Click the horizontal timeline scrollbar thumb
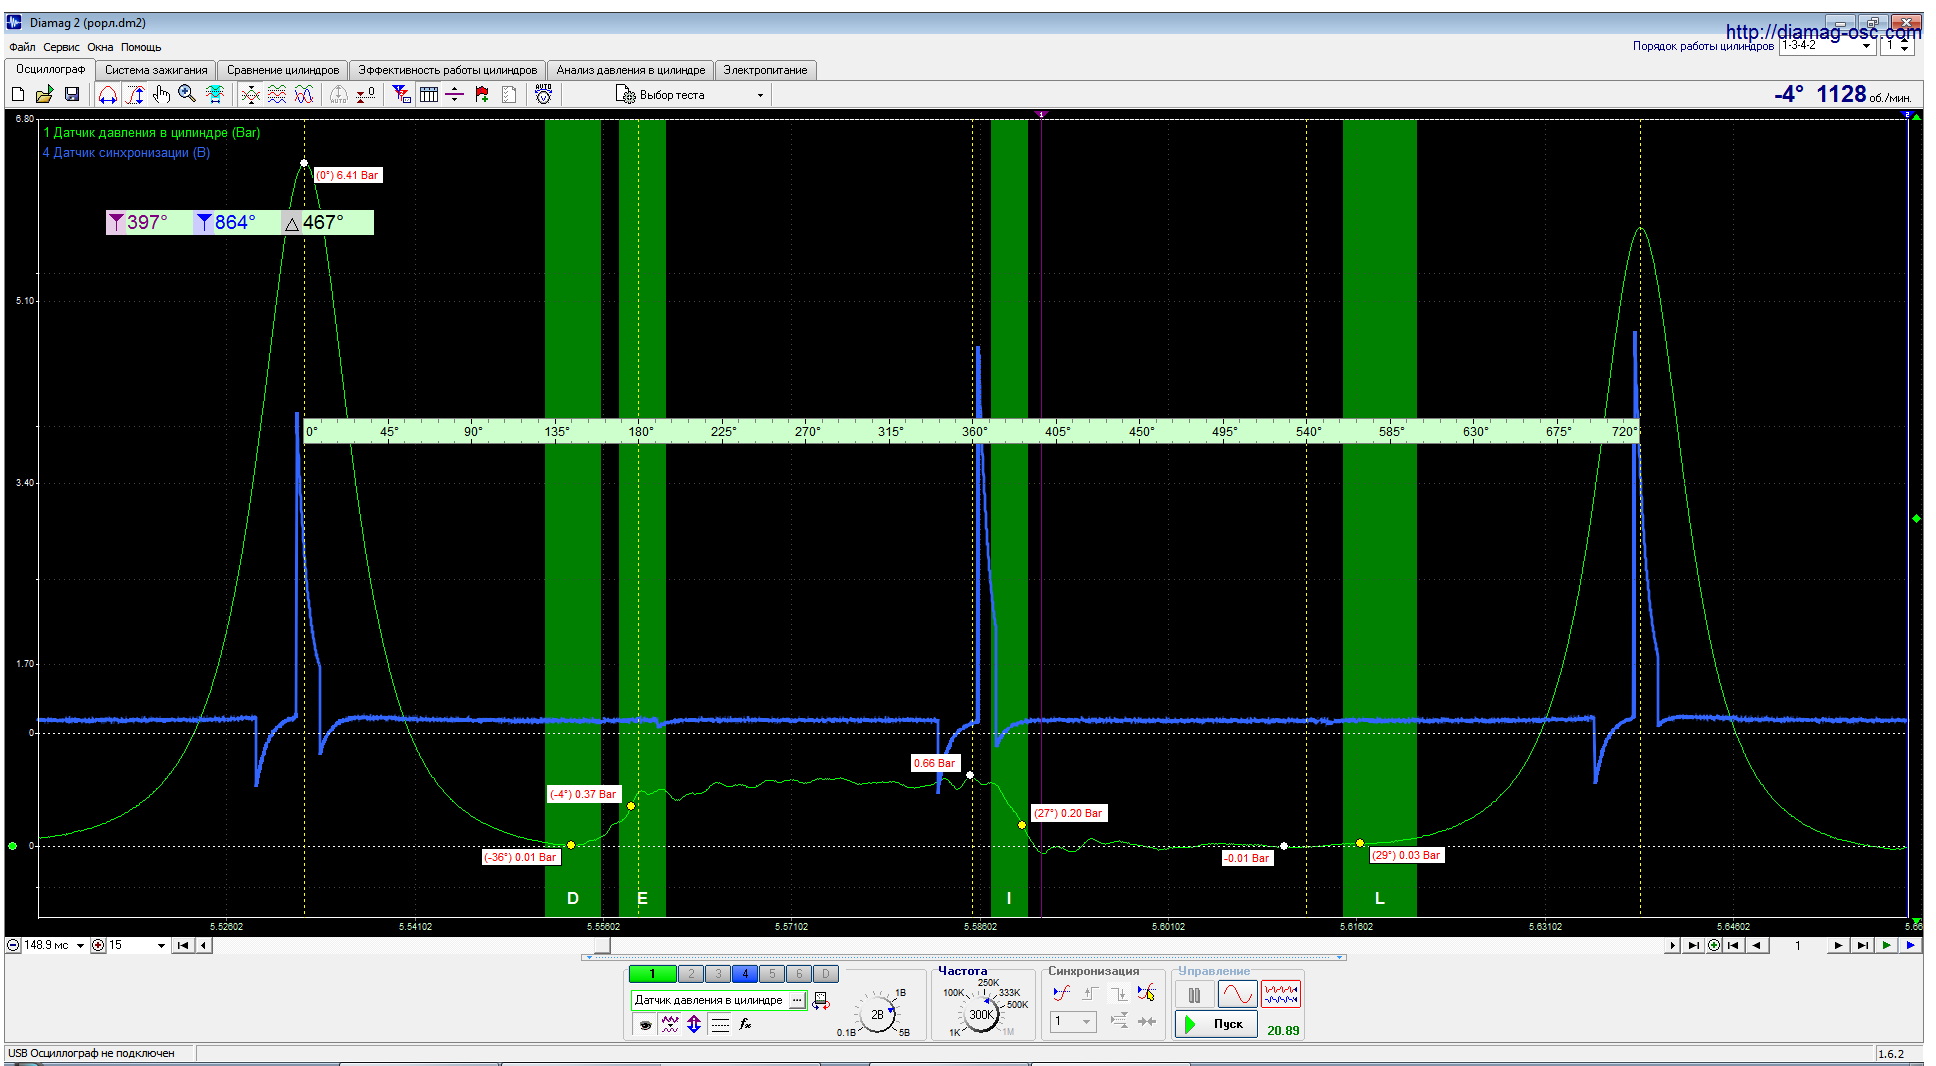The image size is (1936, 1066). pos(602,945)
